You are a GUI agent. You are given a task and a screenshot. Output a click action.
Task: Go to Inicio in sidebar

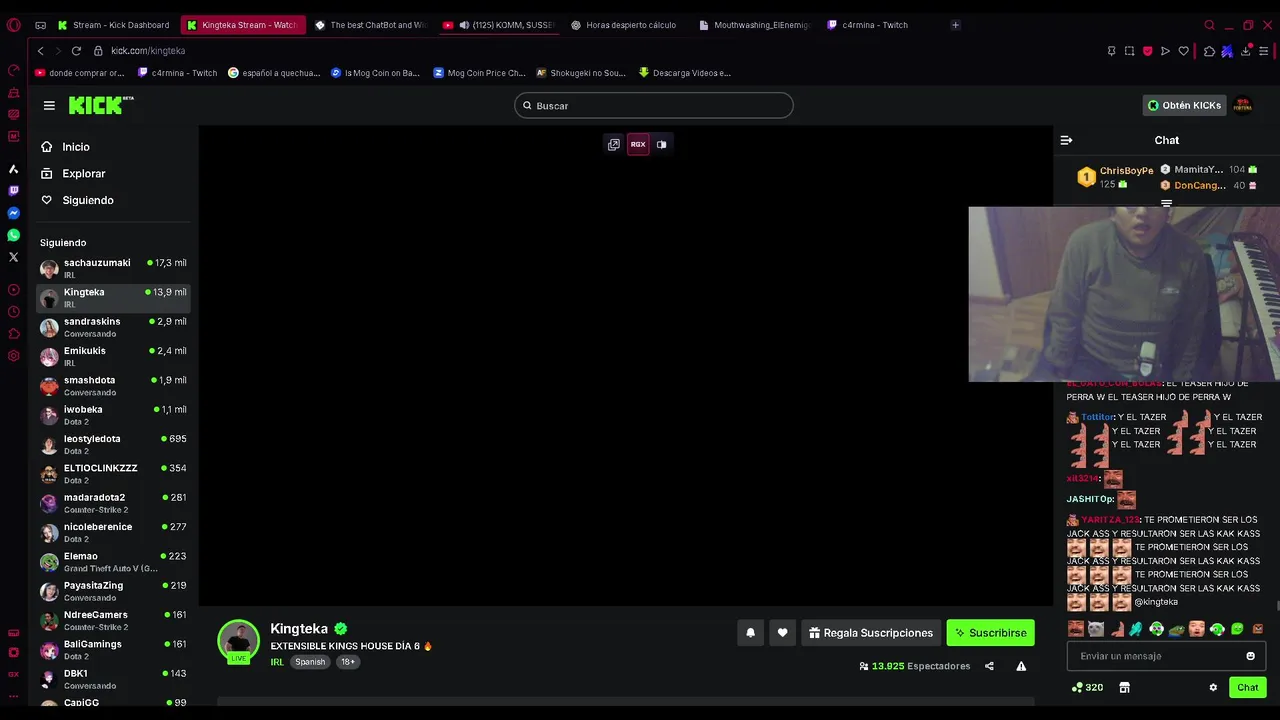(76, 147)
